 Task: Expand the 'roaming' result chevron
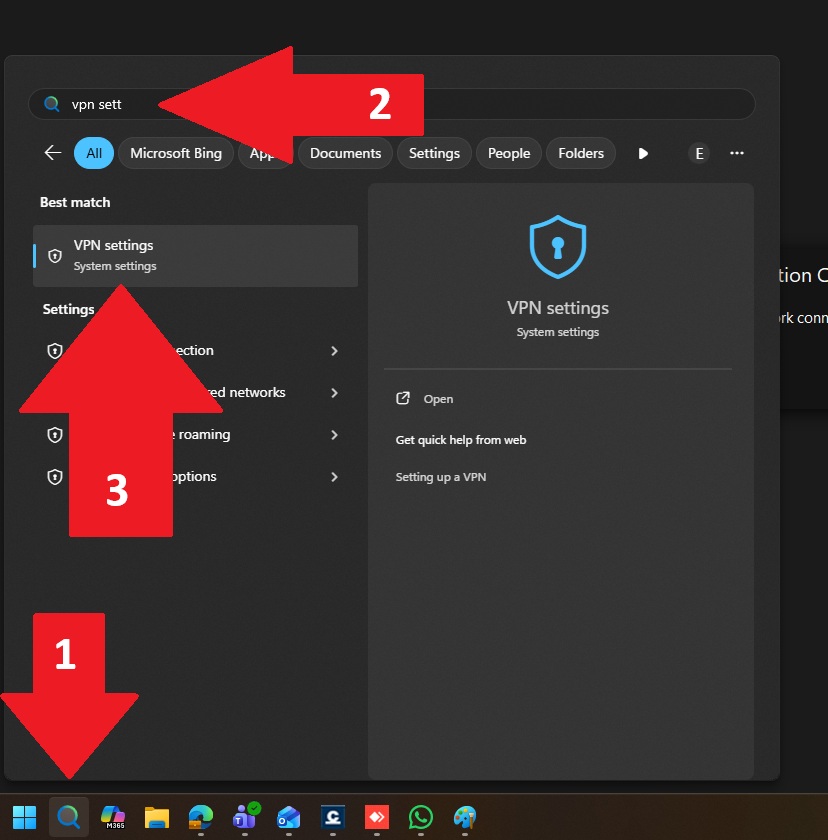click(334, 435)
